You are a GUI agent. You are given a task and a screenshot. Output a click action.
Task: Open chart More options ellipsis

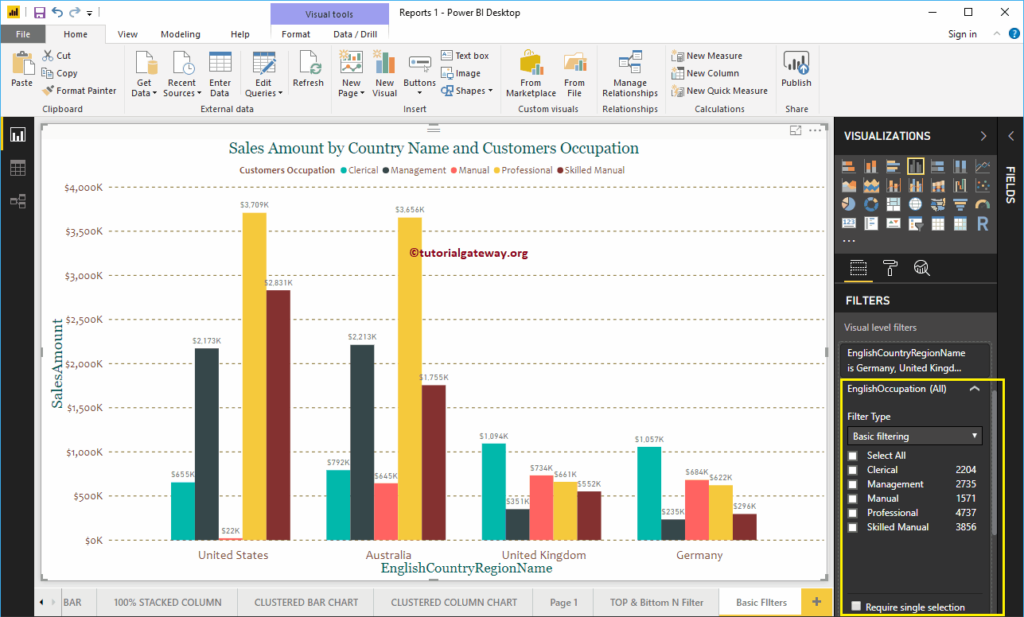[815, 131]
